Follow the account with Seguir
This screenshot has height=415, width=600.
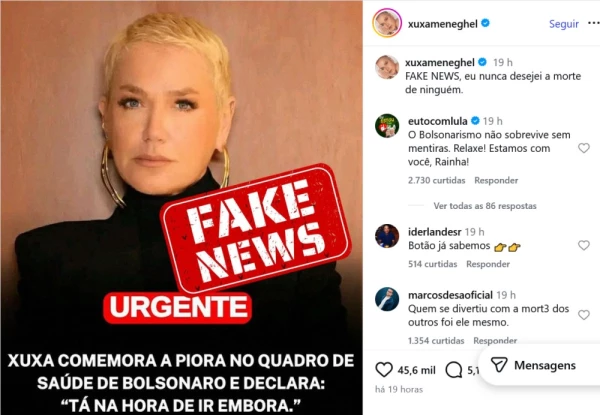[x=564, y=24]
